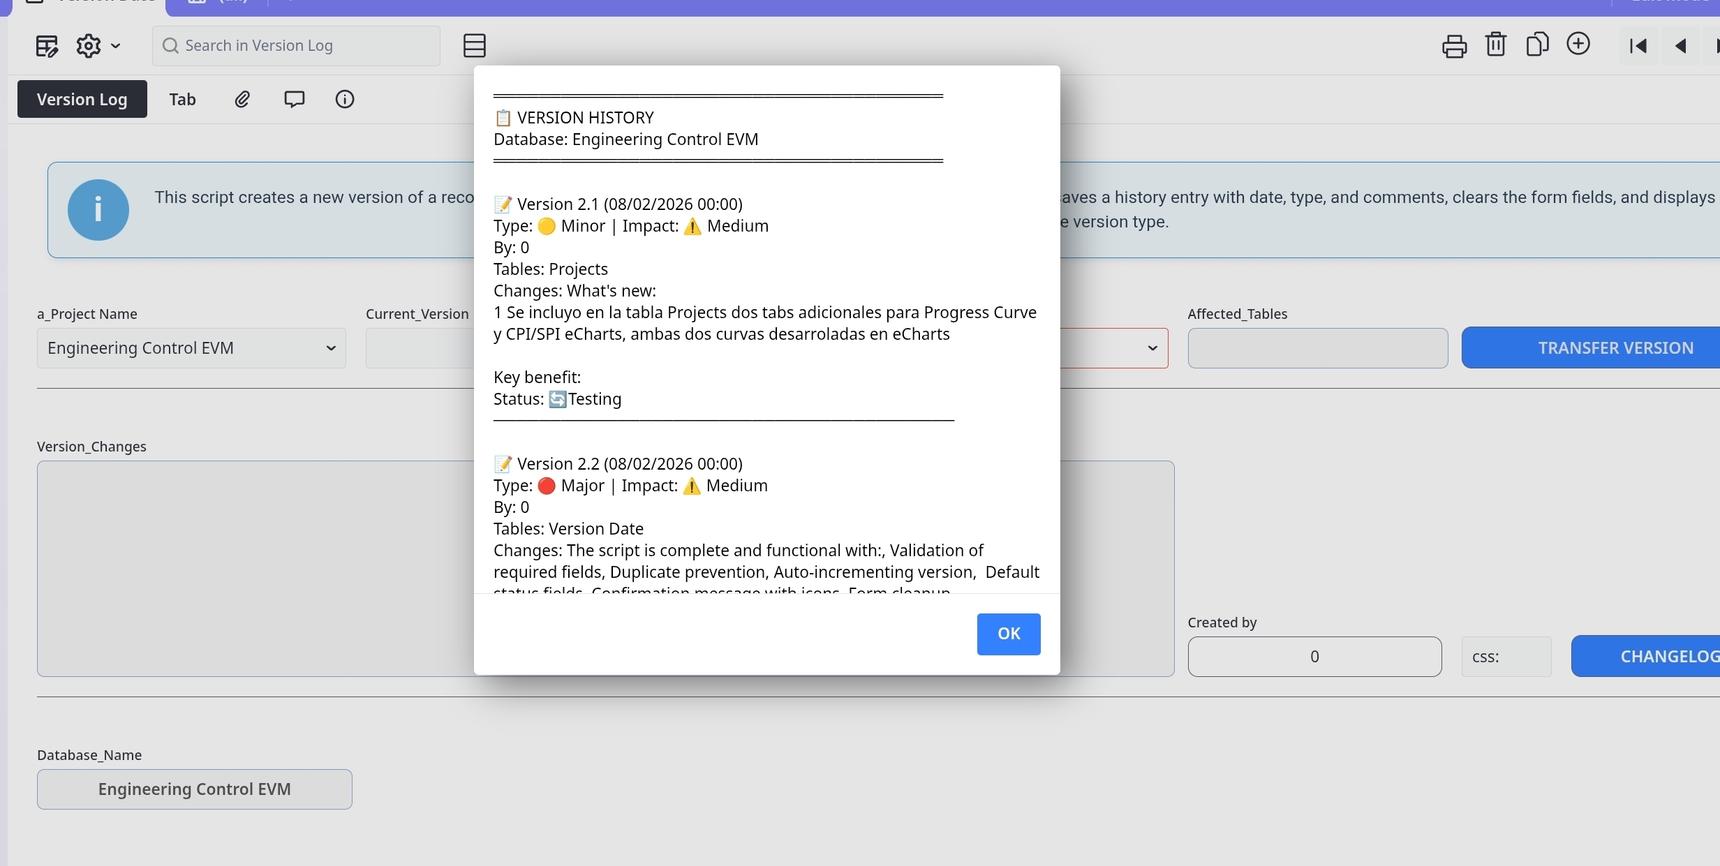1720x866 pixels.
Task: Click the 'Changes: What's new:' line
Action: tap(575, 291)
